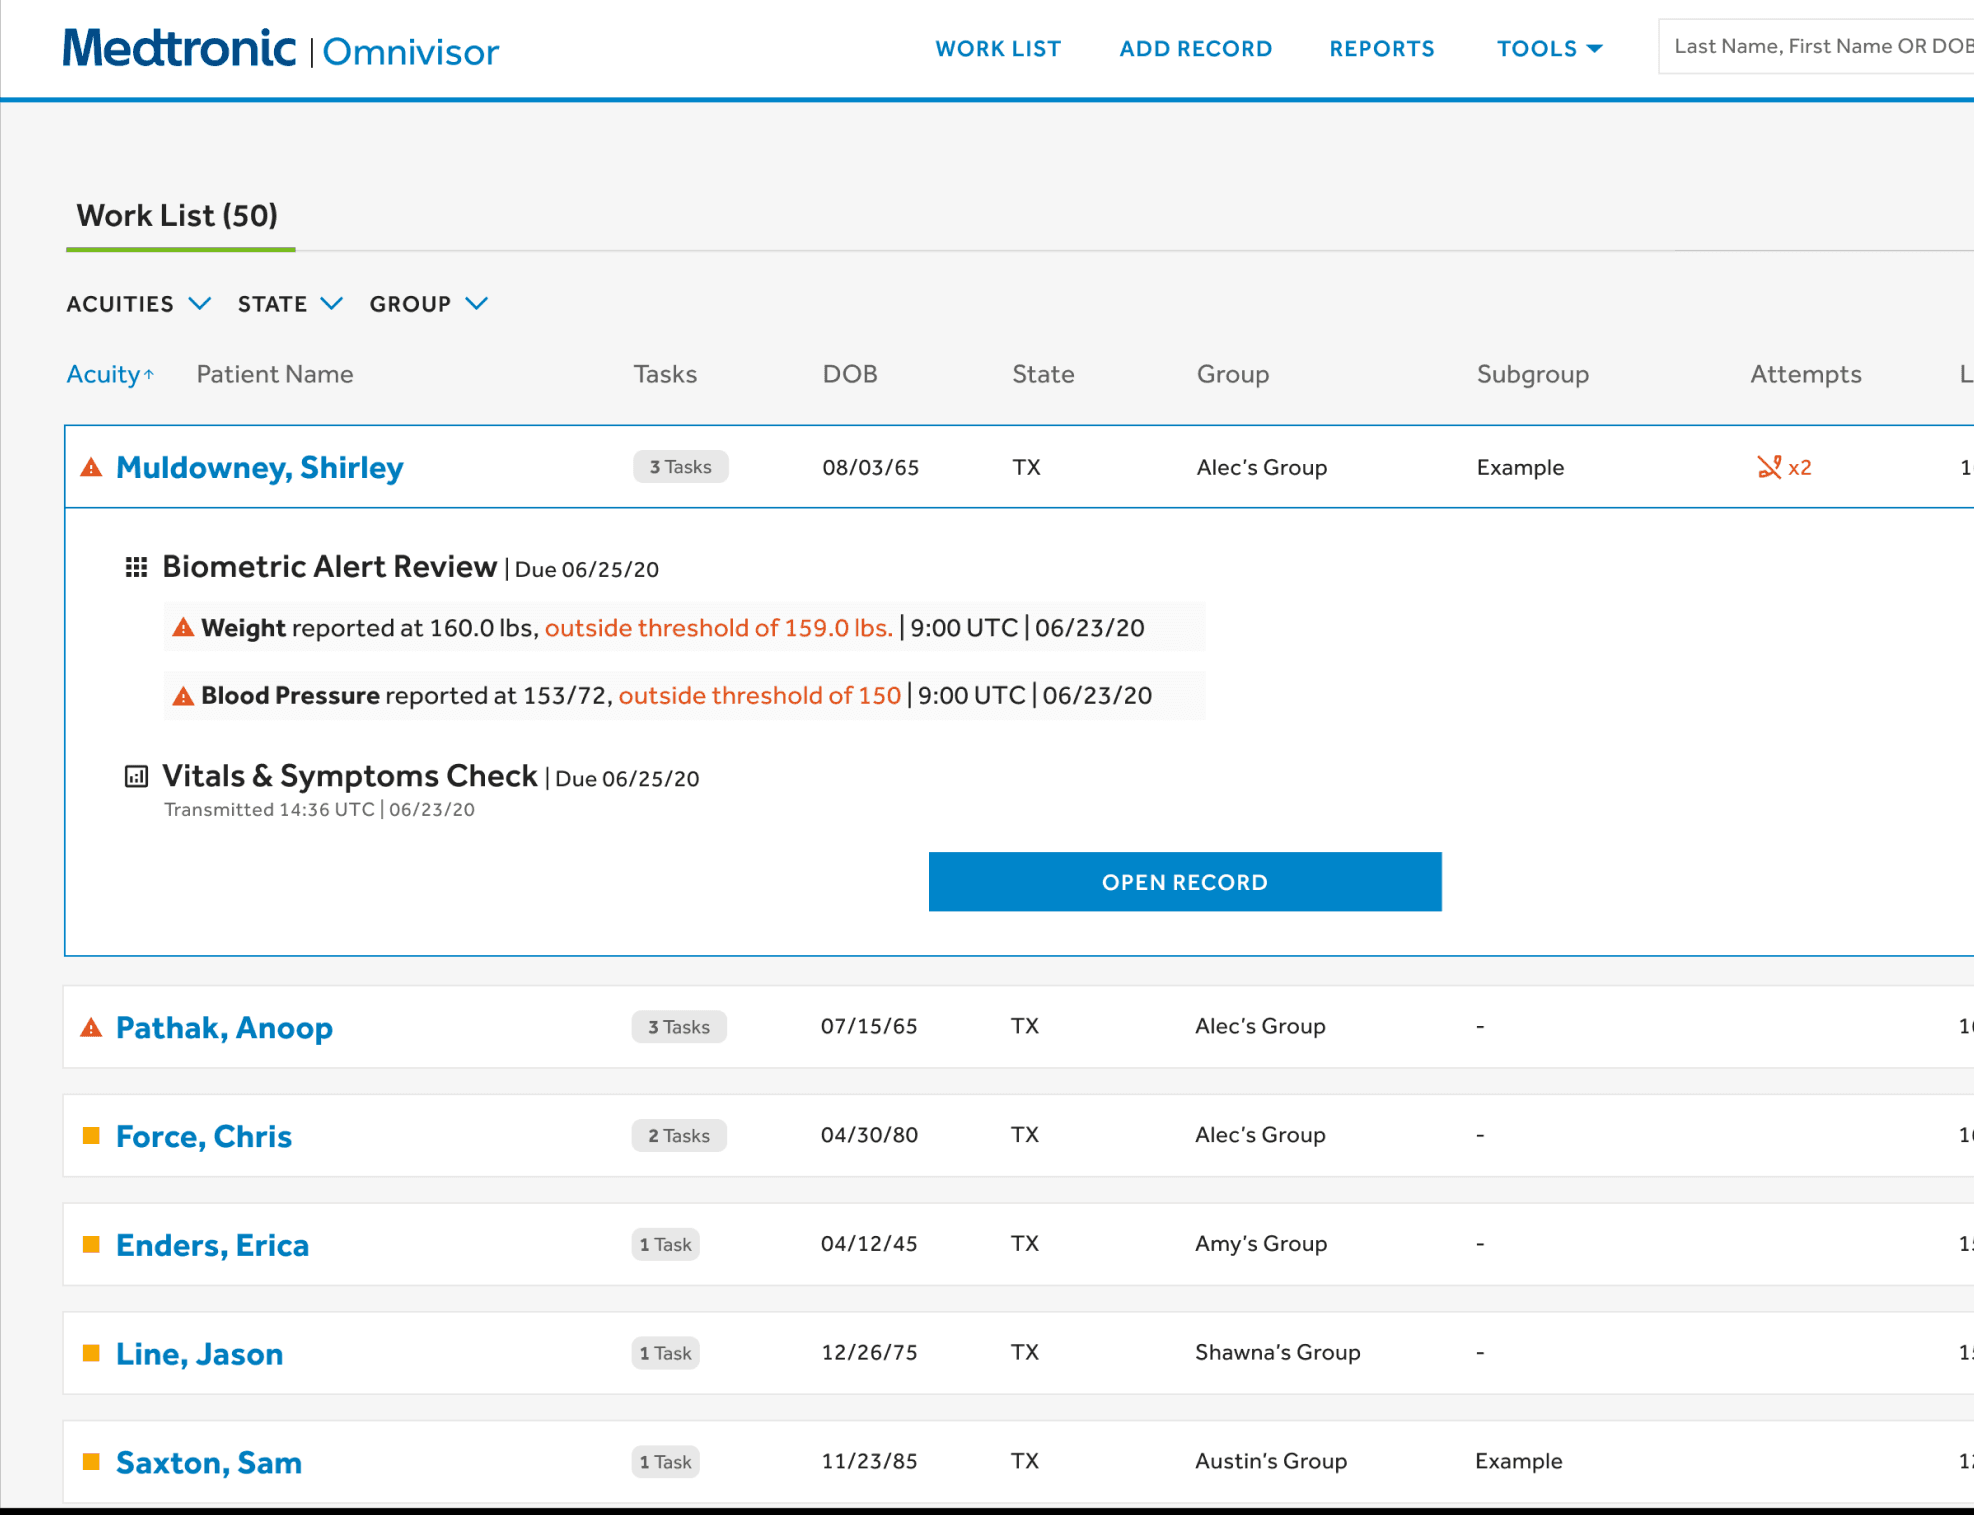Image resolution: width=1974 pixels, height=1515 pixels.
Task: Open the ACUITIES filter dropdown
Action: [x=139, y=304]
